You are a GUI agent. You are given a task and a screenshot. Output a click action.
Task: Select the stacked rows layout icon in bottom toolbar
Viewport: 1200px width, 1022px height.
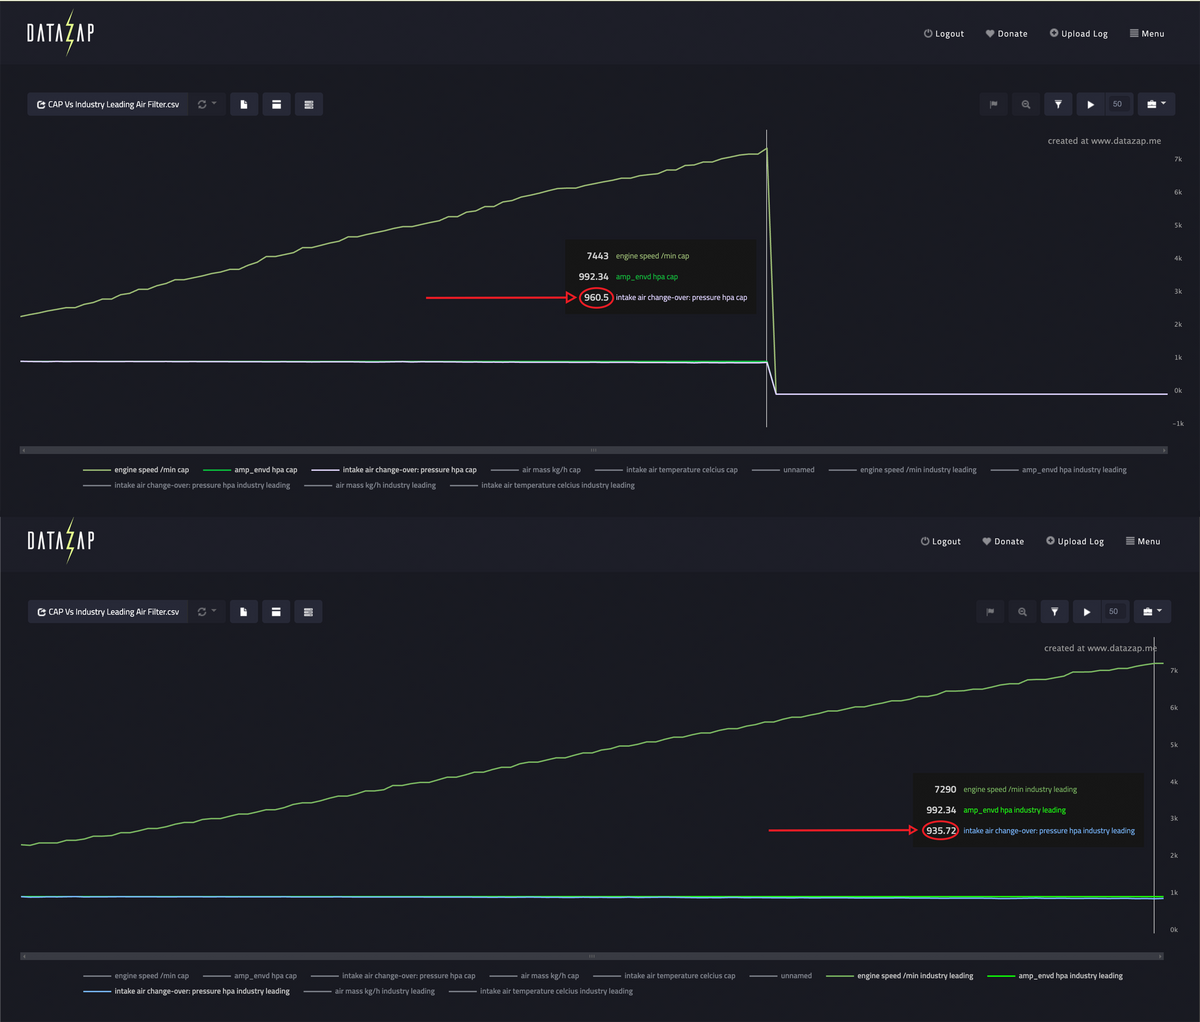[x=308, y=612]
